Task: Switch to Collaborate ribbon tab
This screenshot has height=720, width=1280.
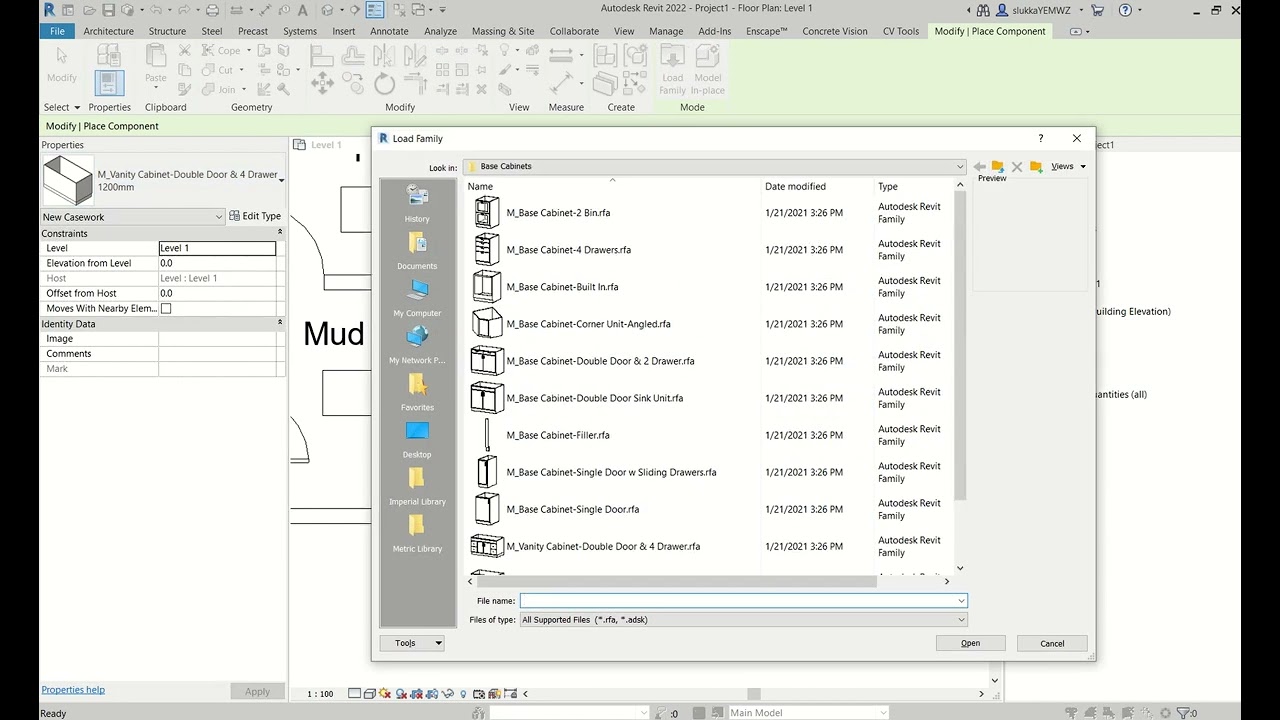Action: click(574, 31)
